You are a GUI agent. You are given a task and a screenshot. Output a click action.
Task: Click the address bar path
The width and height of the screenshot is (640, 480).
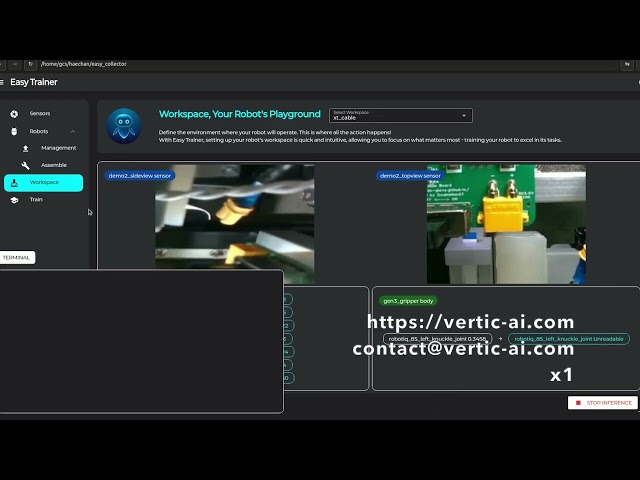click(x=84, y=64)
